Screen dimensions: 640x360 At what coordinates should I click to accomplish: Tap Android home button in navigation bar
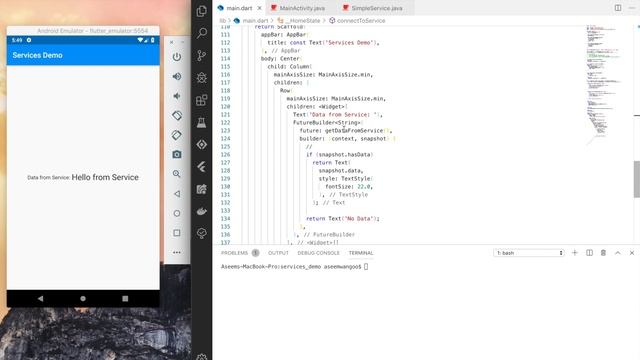click(x=83, y=298)
